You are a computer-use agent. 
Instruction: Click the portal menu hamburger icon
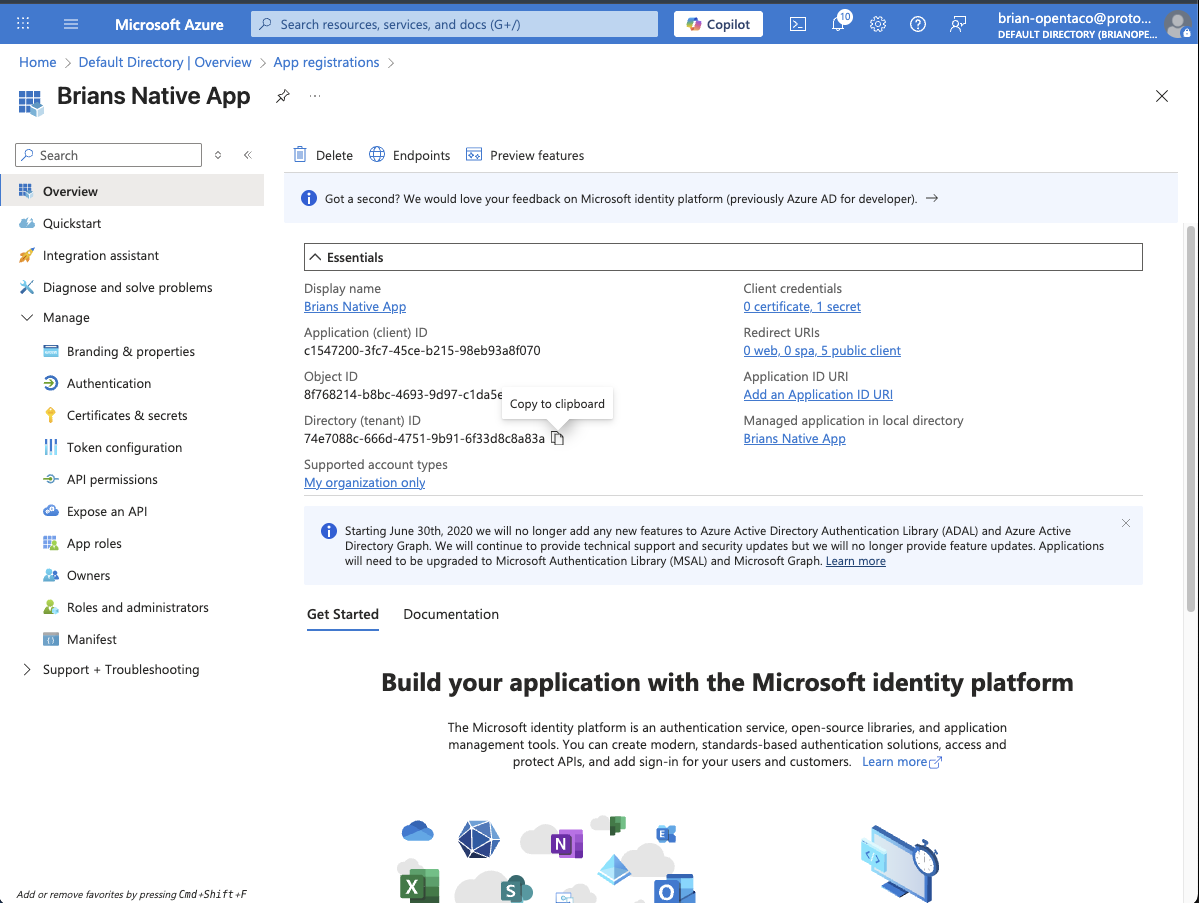pos(70,23)
